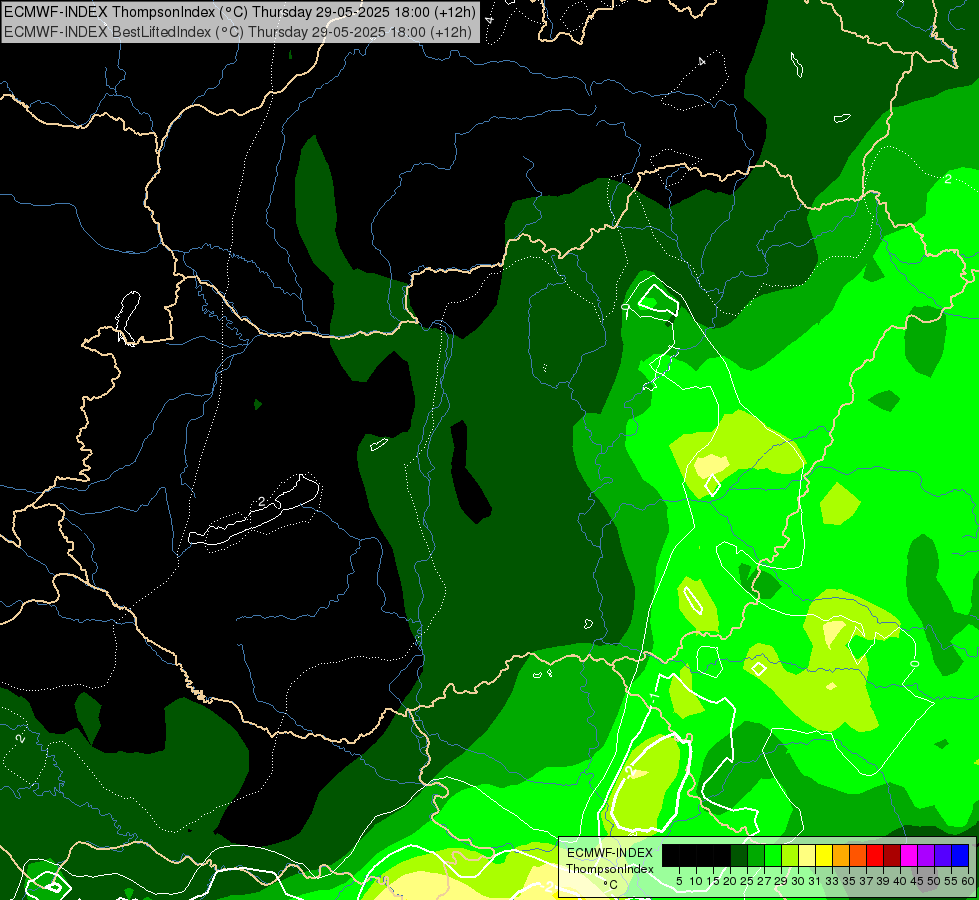Click the '-1' contour label on the map
The width and height of the screenshot is (979, 900).
coord(655,698)
